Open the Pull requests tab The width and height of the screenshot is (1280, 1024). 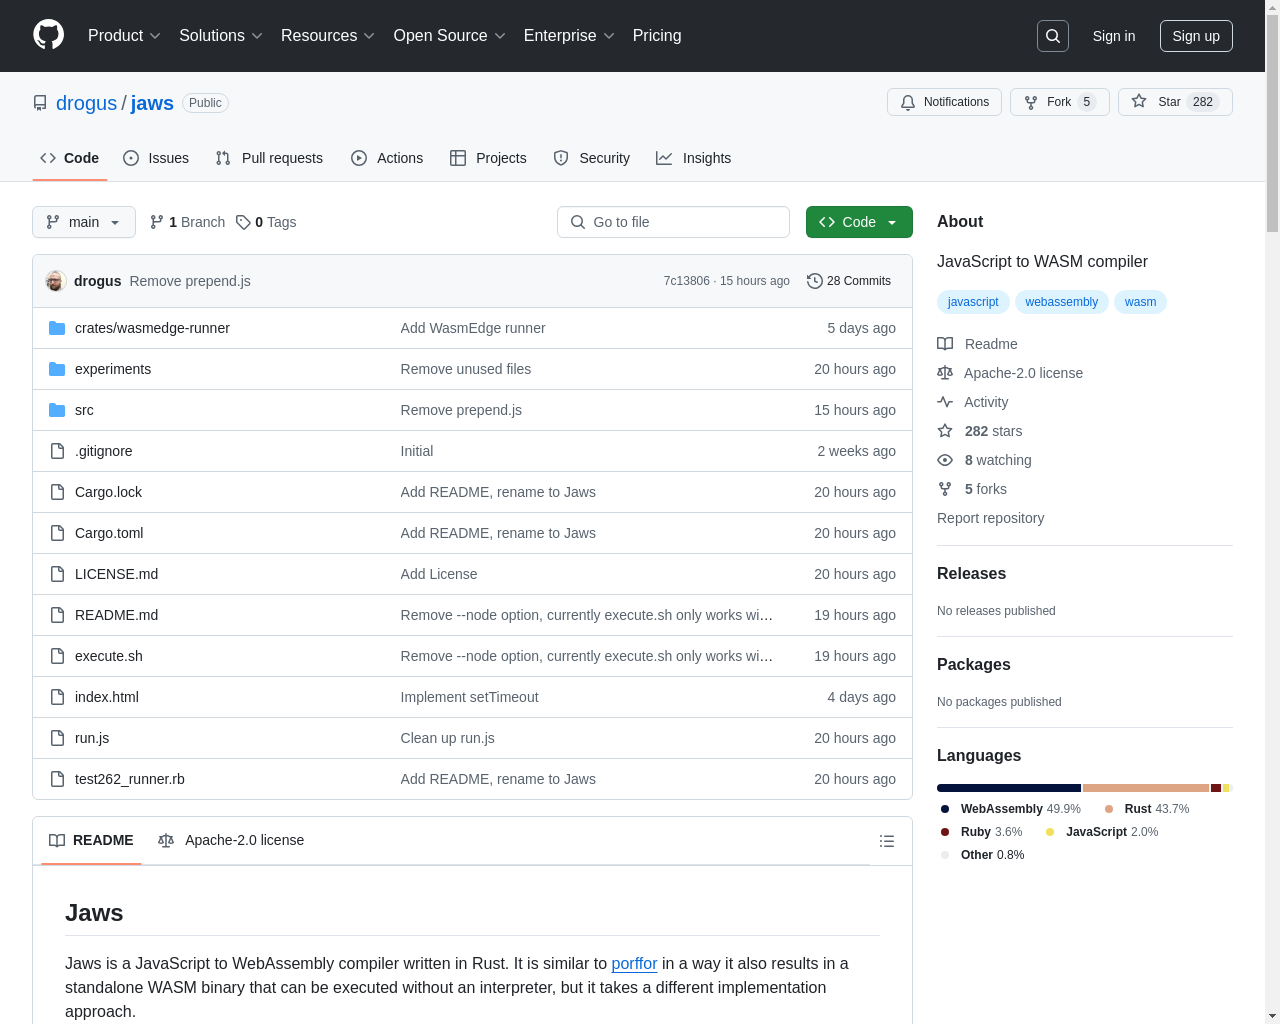(x=269, y=158)
